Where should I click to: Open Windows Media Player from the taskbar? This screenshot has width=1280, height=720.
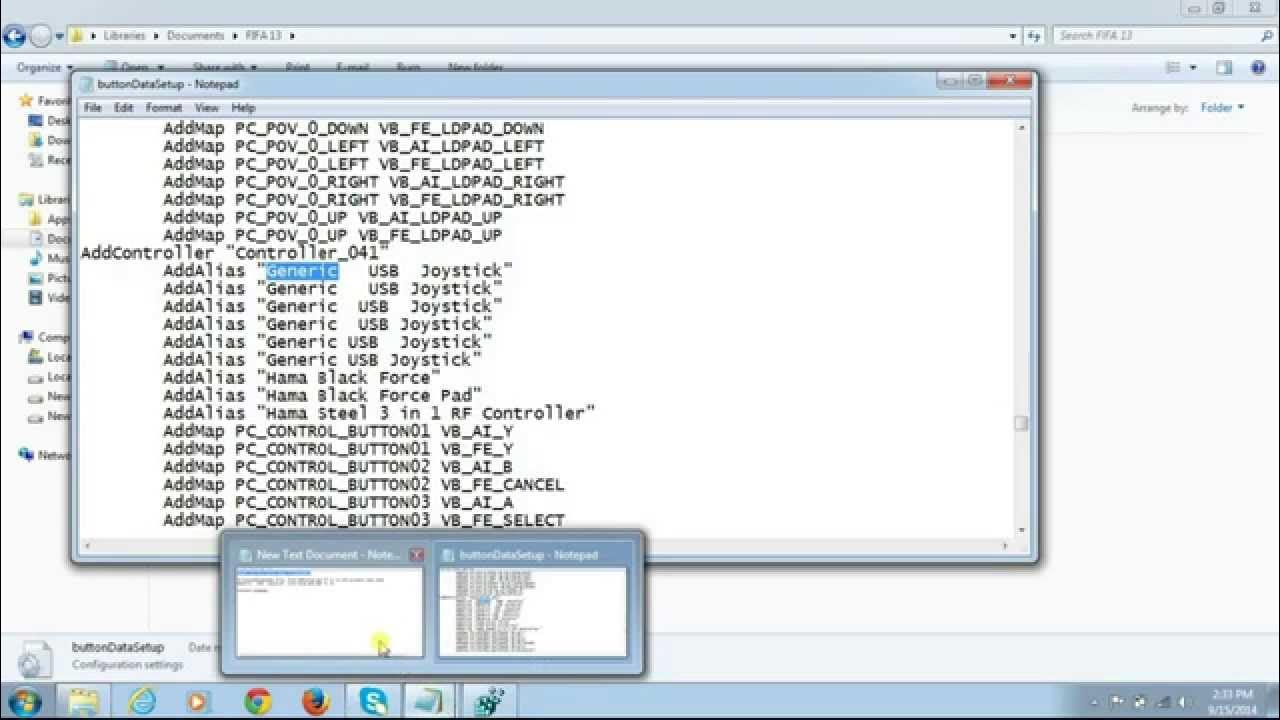coord(197,702)
